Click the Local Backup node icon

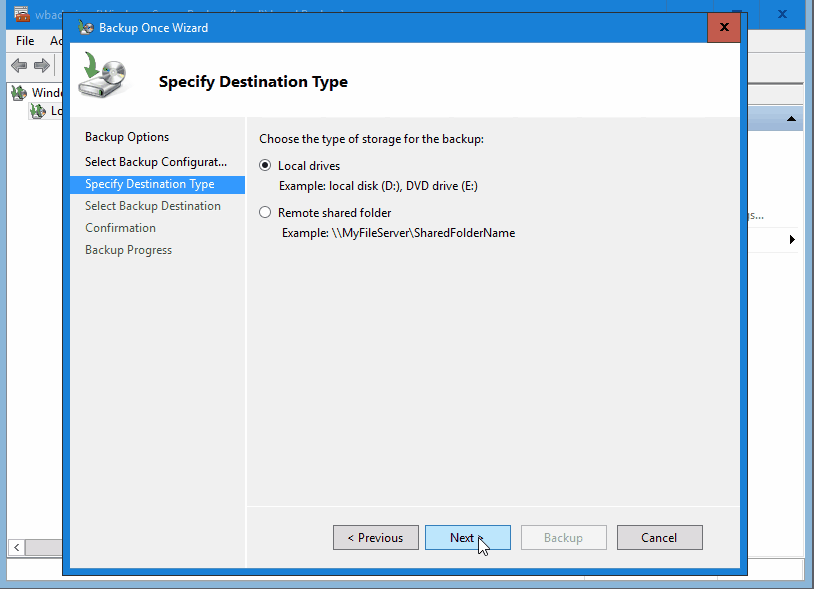(x=36, y=111)
